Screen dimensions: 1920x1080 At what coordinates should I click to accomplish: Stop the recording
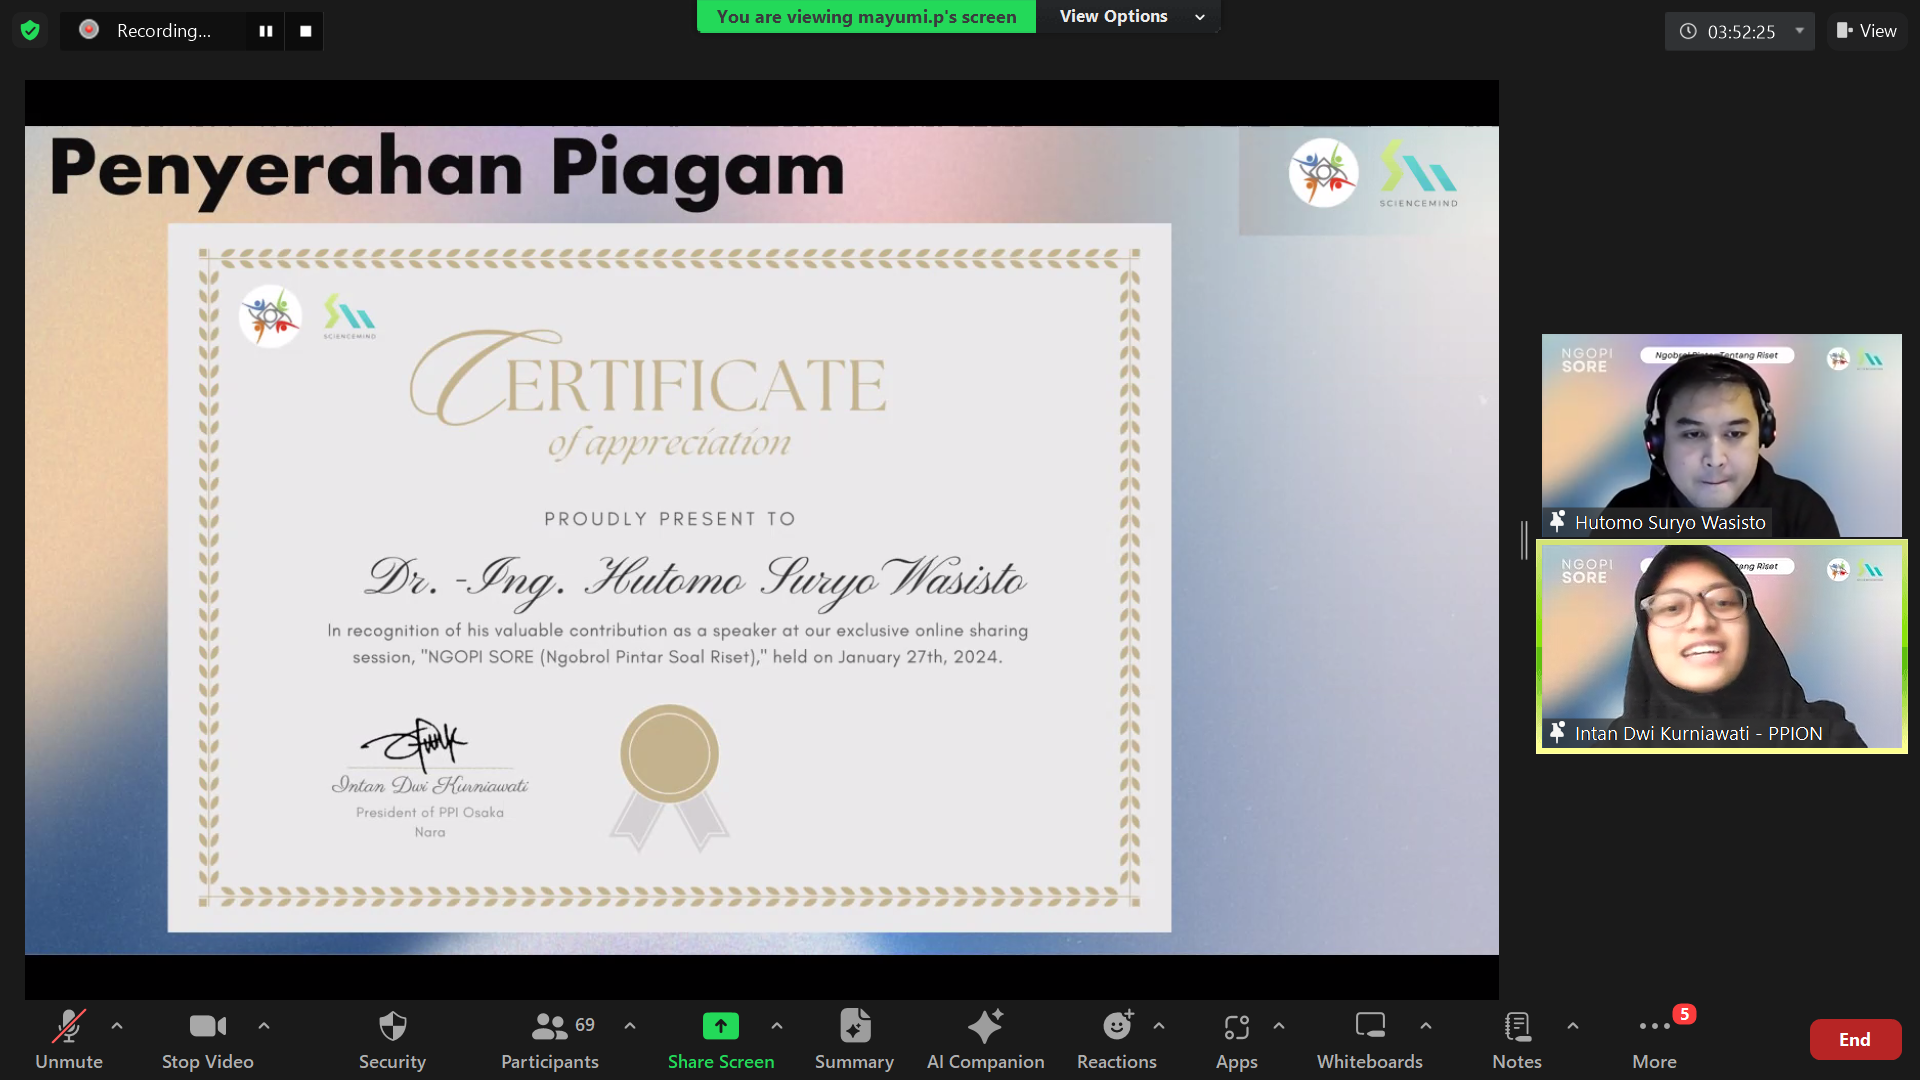coord(306,31)
